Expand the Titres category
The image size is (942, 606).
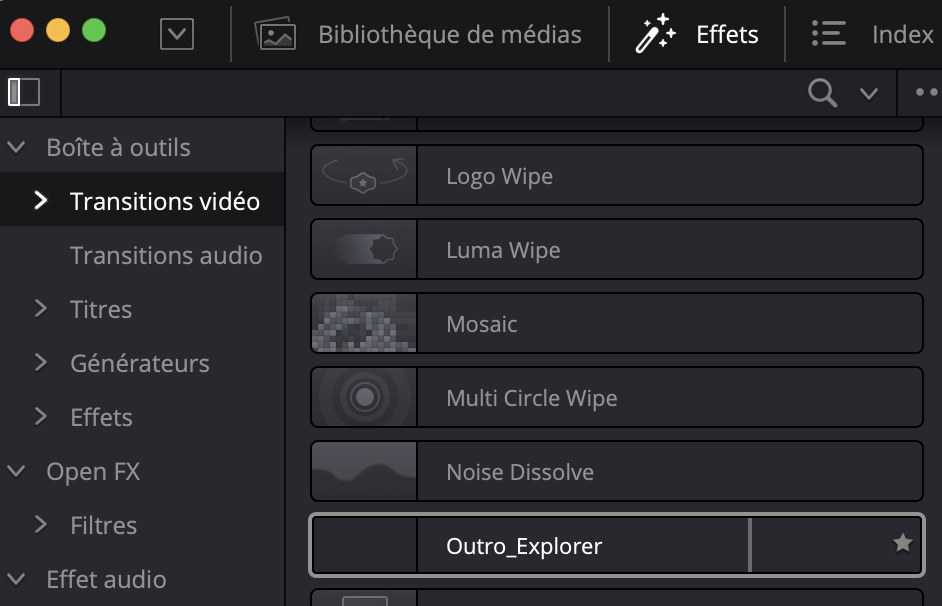tap(41, 309)
